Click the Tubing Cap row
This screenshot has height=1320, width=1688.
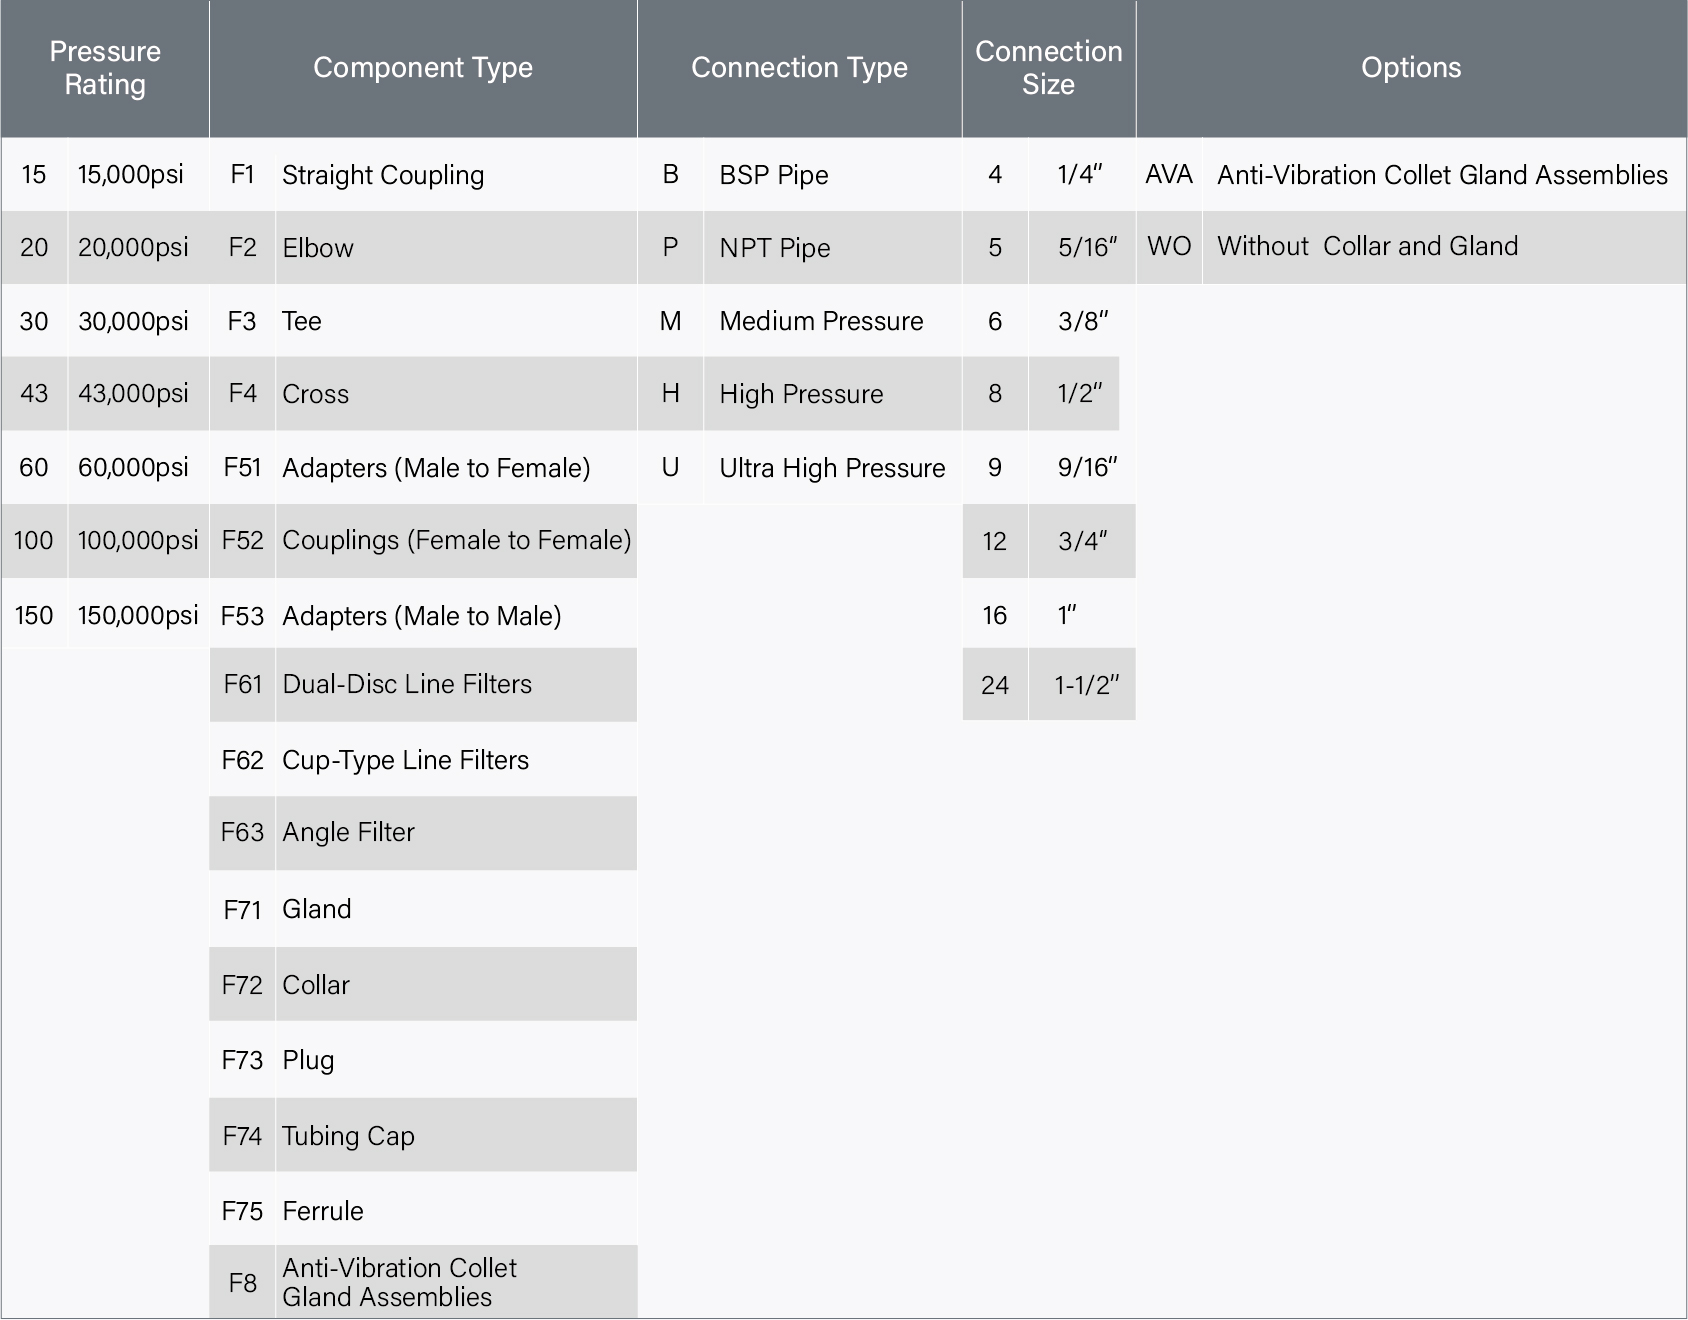[348, 1136]
